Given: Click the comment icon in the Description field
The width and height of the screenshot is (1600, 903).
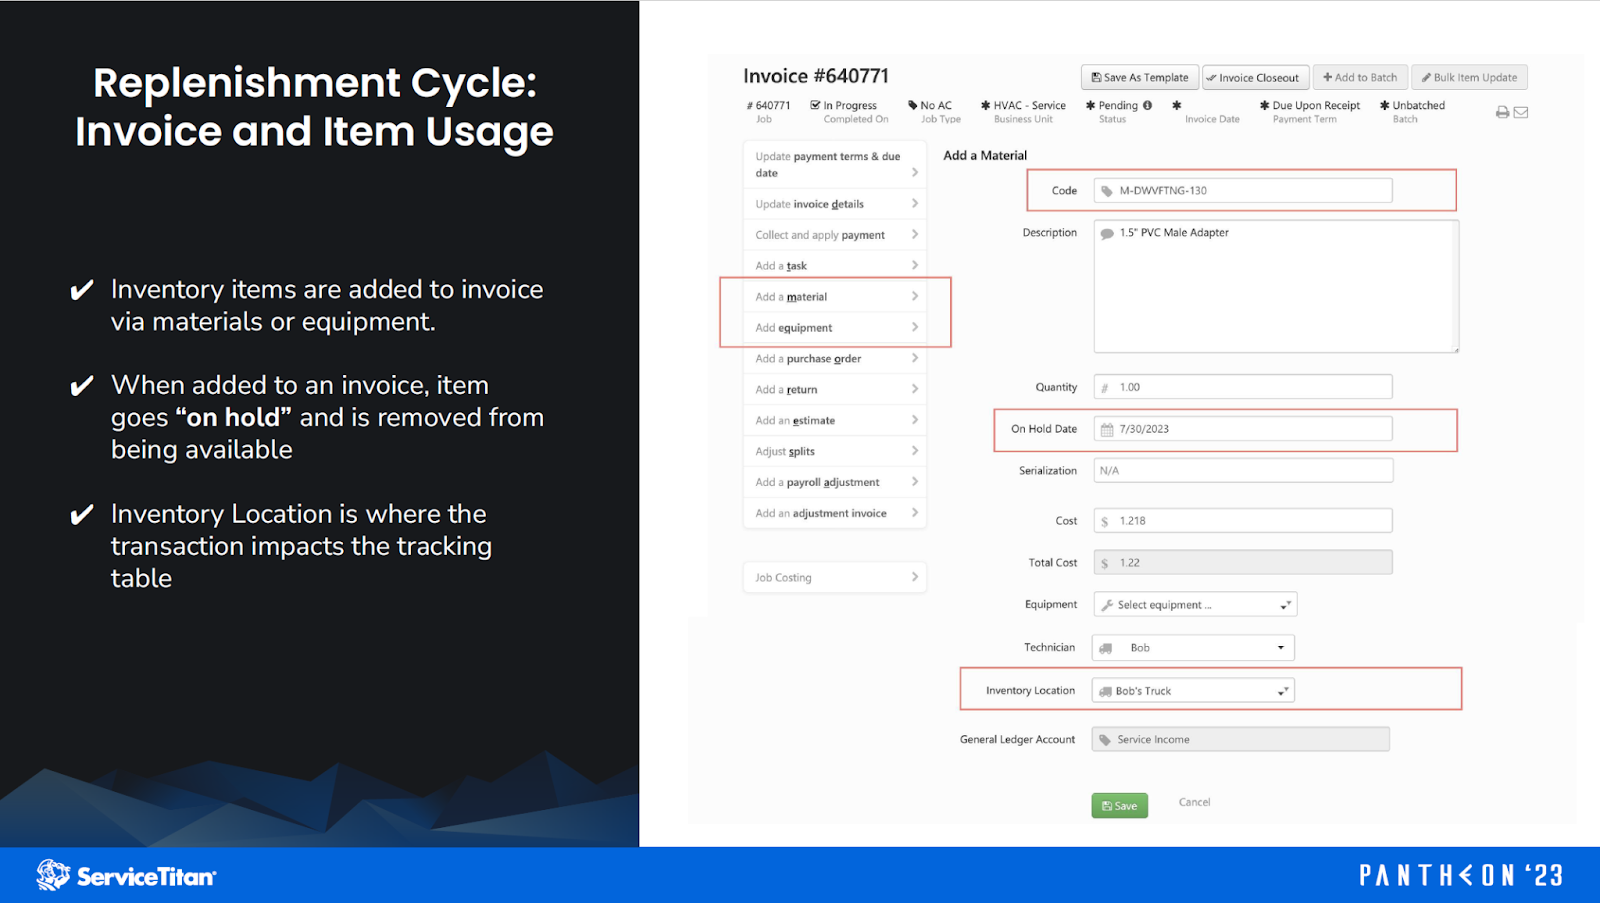Looking at the screenshot, I should pyautogui.click(x=1106, y=232).
